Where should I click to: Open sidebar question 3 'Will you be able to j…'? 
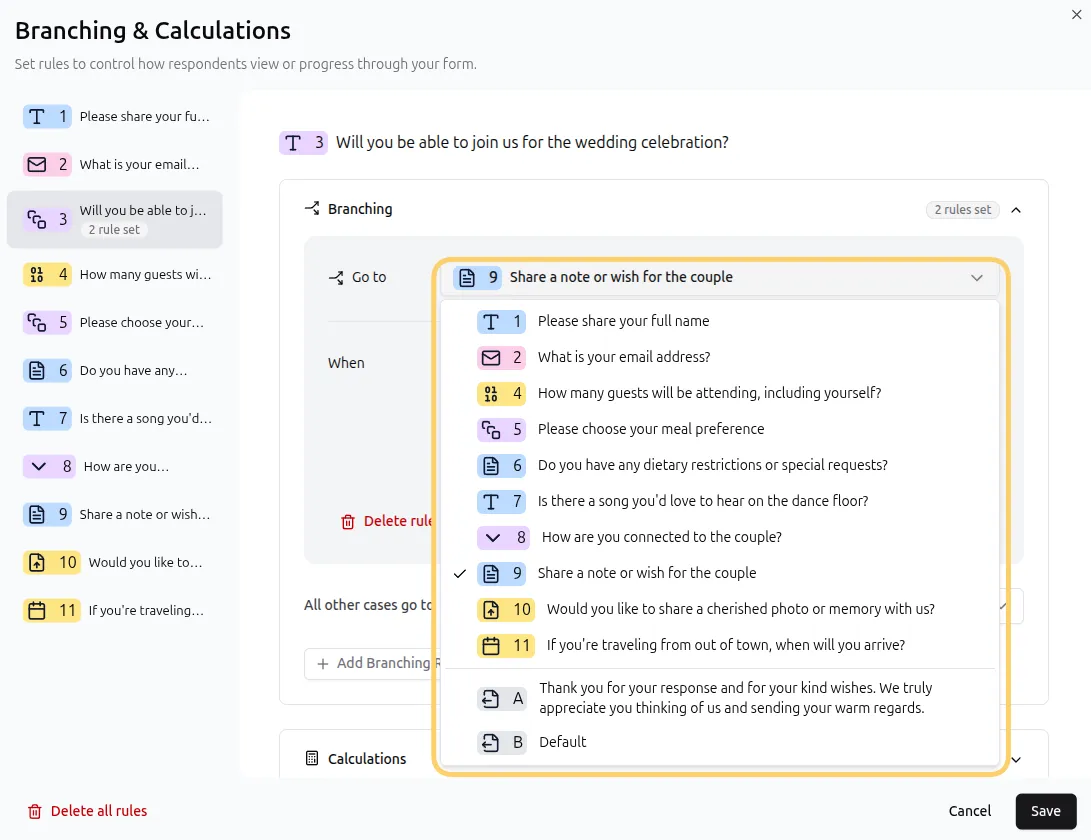[115, 219]
